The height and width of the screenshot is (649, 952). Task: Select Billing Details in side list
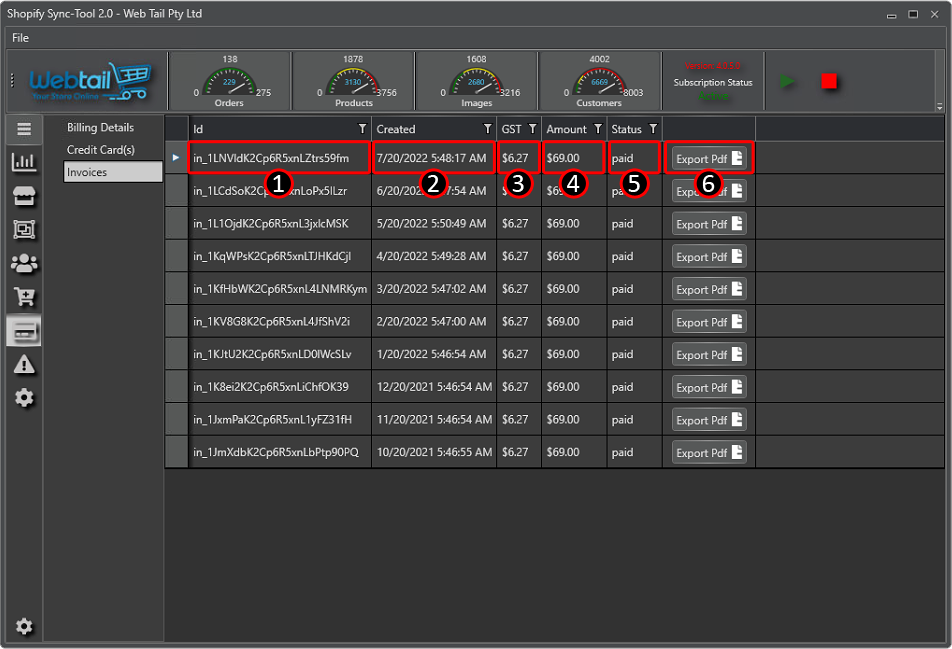coord(100,128)
